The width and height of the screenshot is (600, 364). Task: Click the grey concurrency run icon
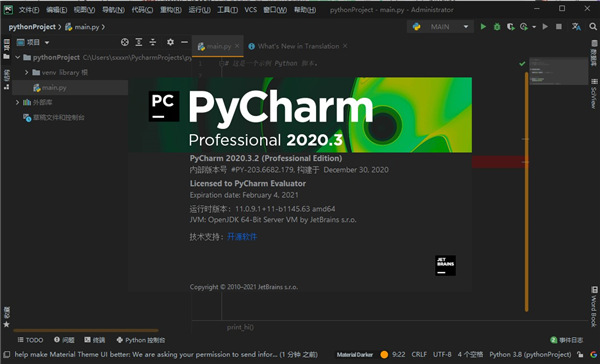(545, 27)
